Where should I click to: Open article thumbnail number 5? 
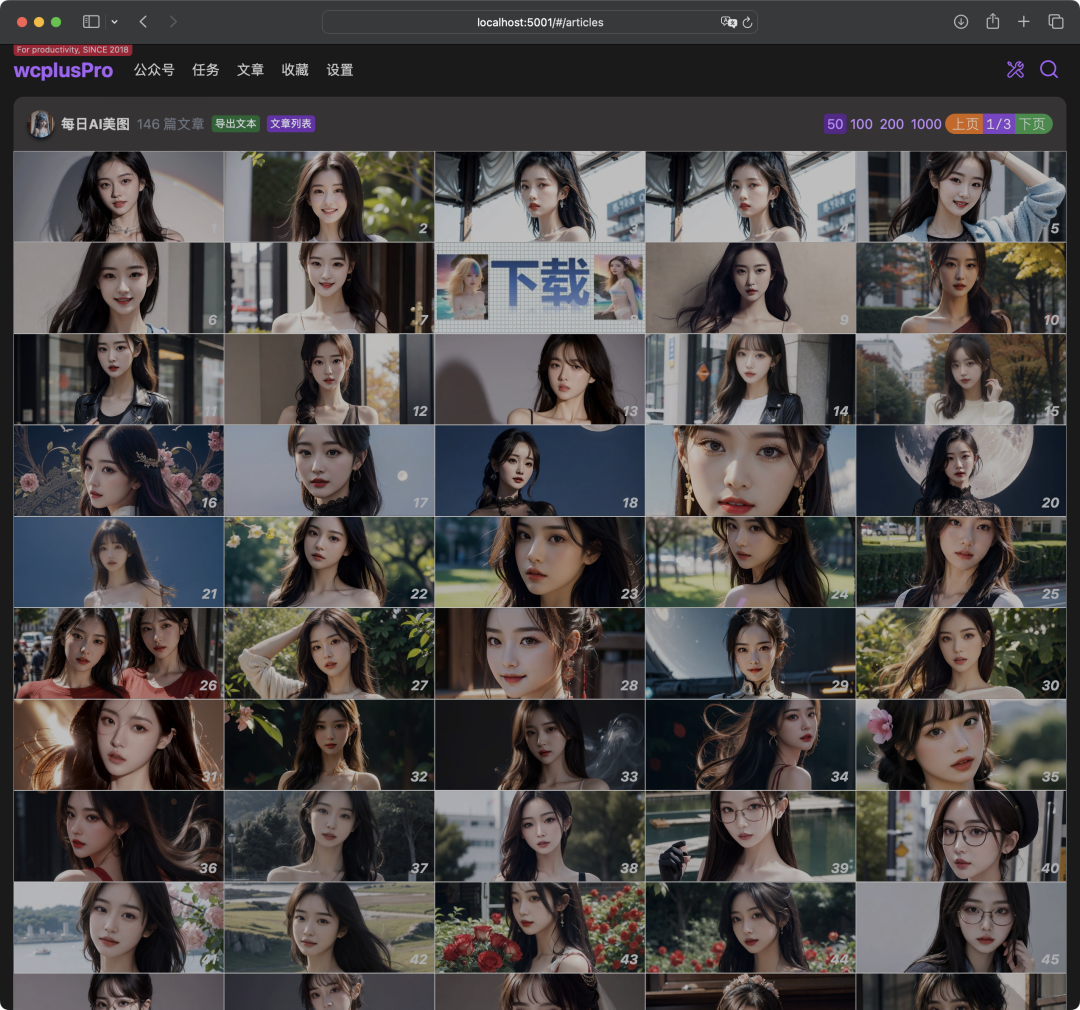pyautogui.click(x=961, y=196)
